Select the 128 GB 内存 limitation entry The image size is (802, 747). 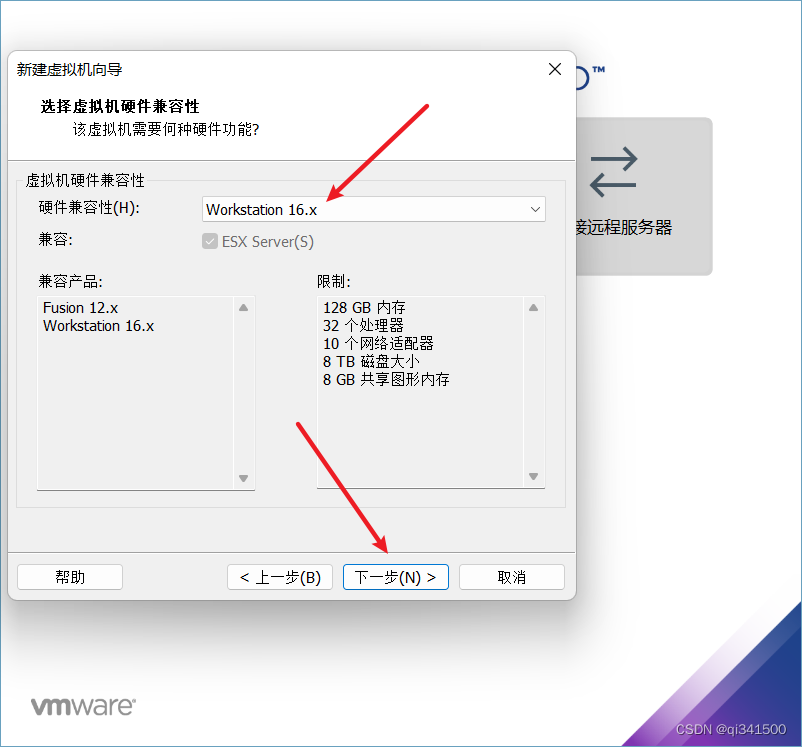coord(364,307)
